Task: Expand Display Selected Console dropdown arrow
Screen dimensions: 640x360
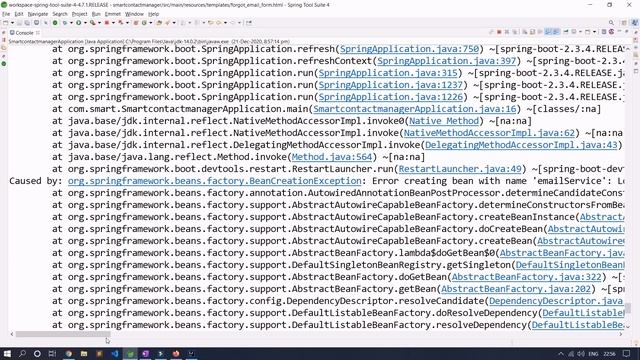Action: click(580, 32)
